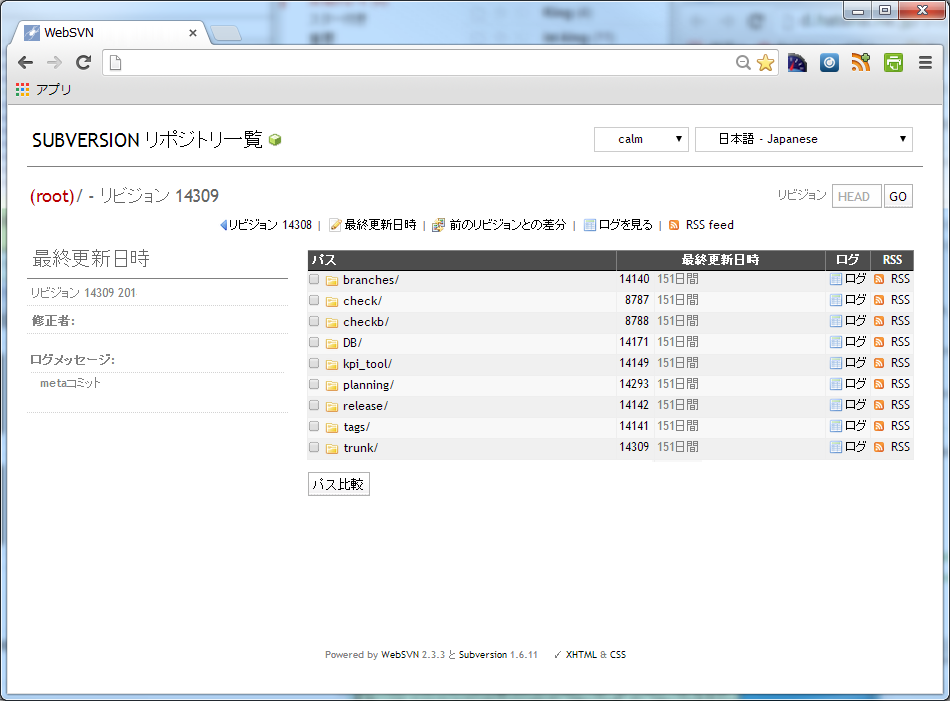
Task: Click the HEAD revision input field
Action: pyautogui.click(x=856, y=196)
